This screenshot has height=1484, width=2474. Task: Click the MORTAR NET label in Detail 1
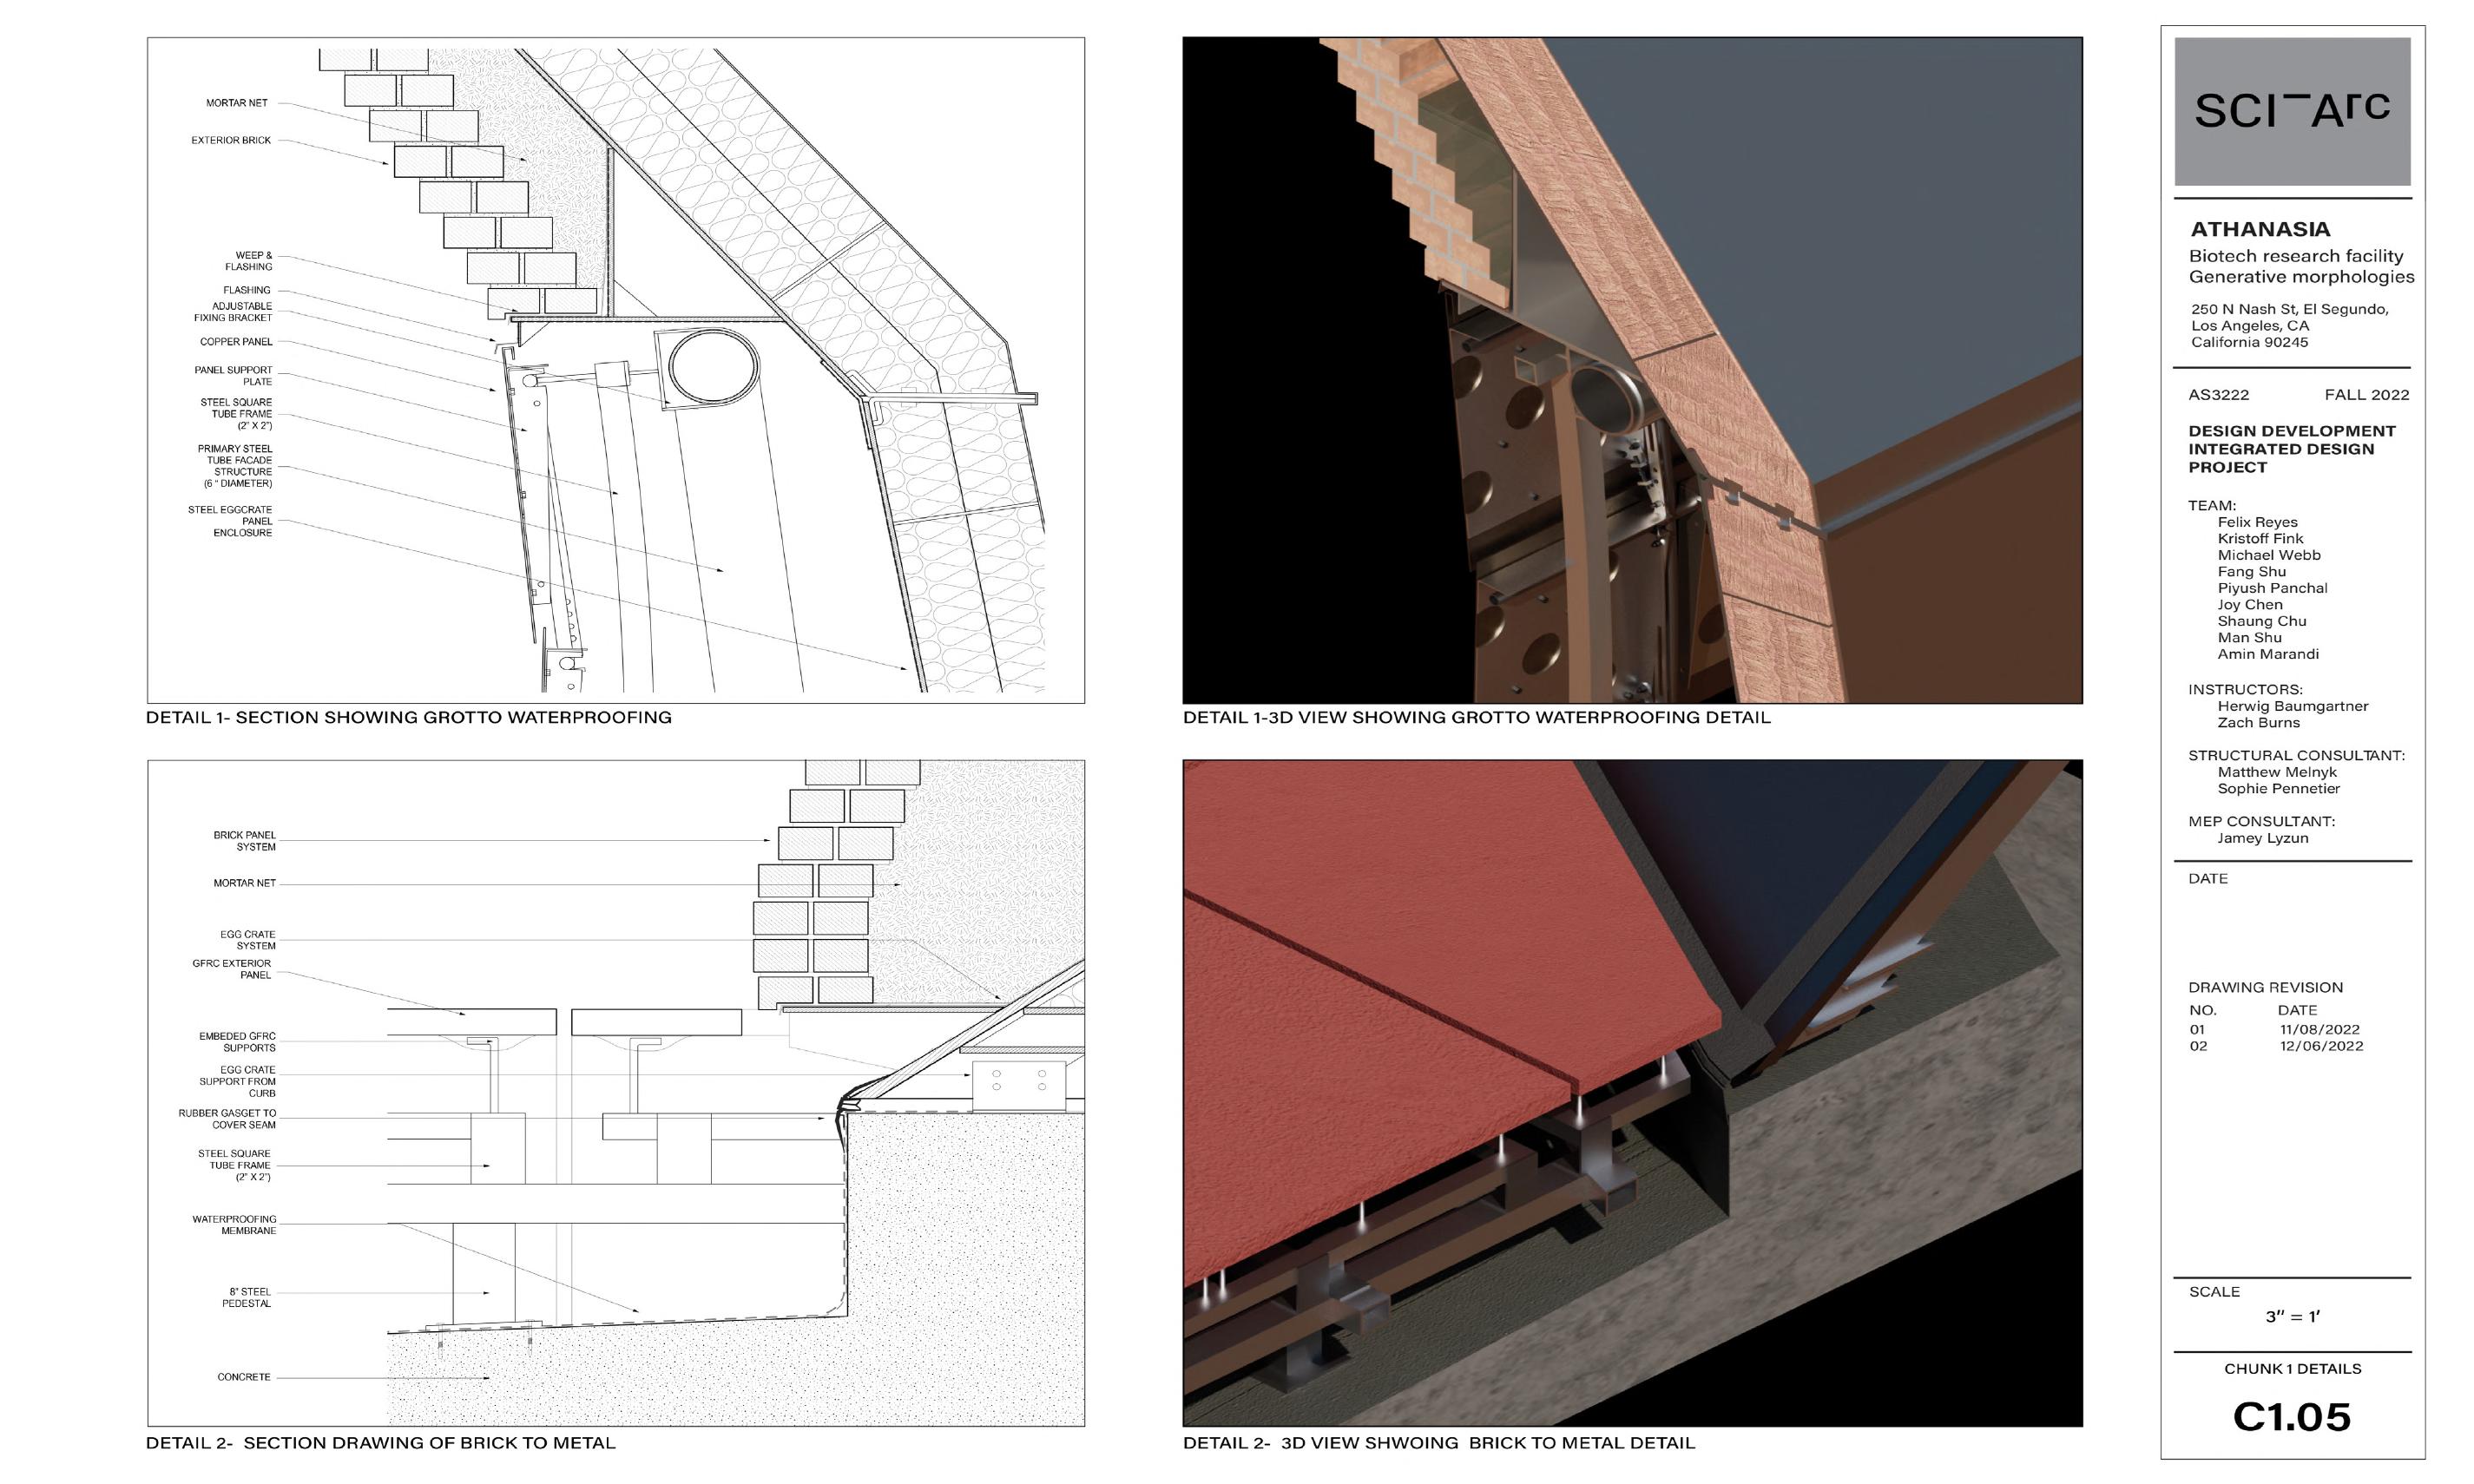click(x=236, y=103)
